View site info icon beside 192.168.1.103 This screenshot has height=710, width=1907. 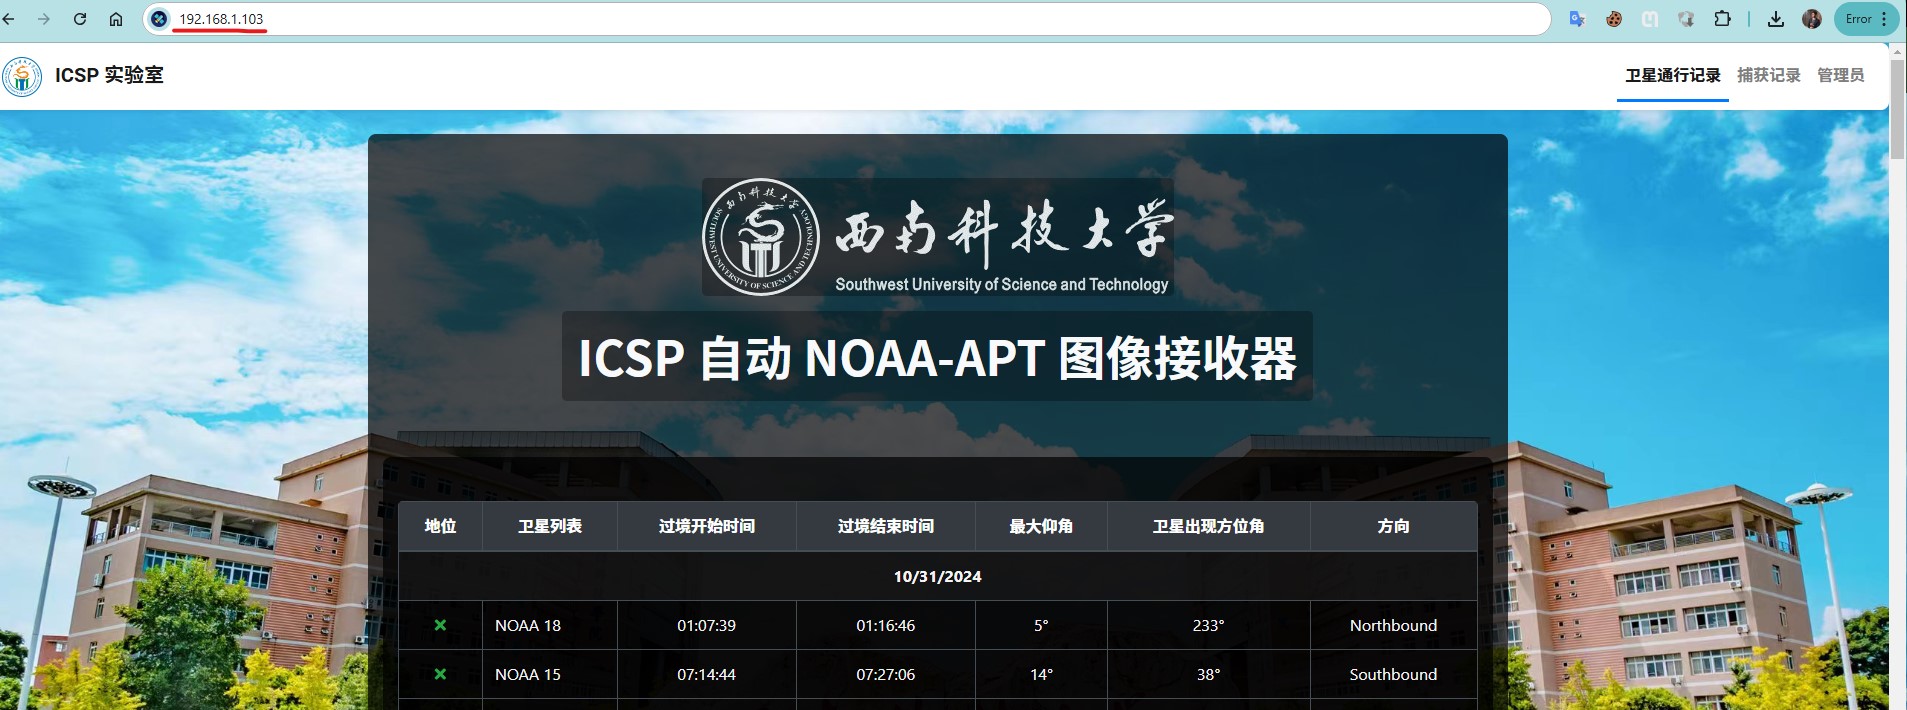pyautogui.click(x=159, y=19)
